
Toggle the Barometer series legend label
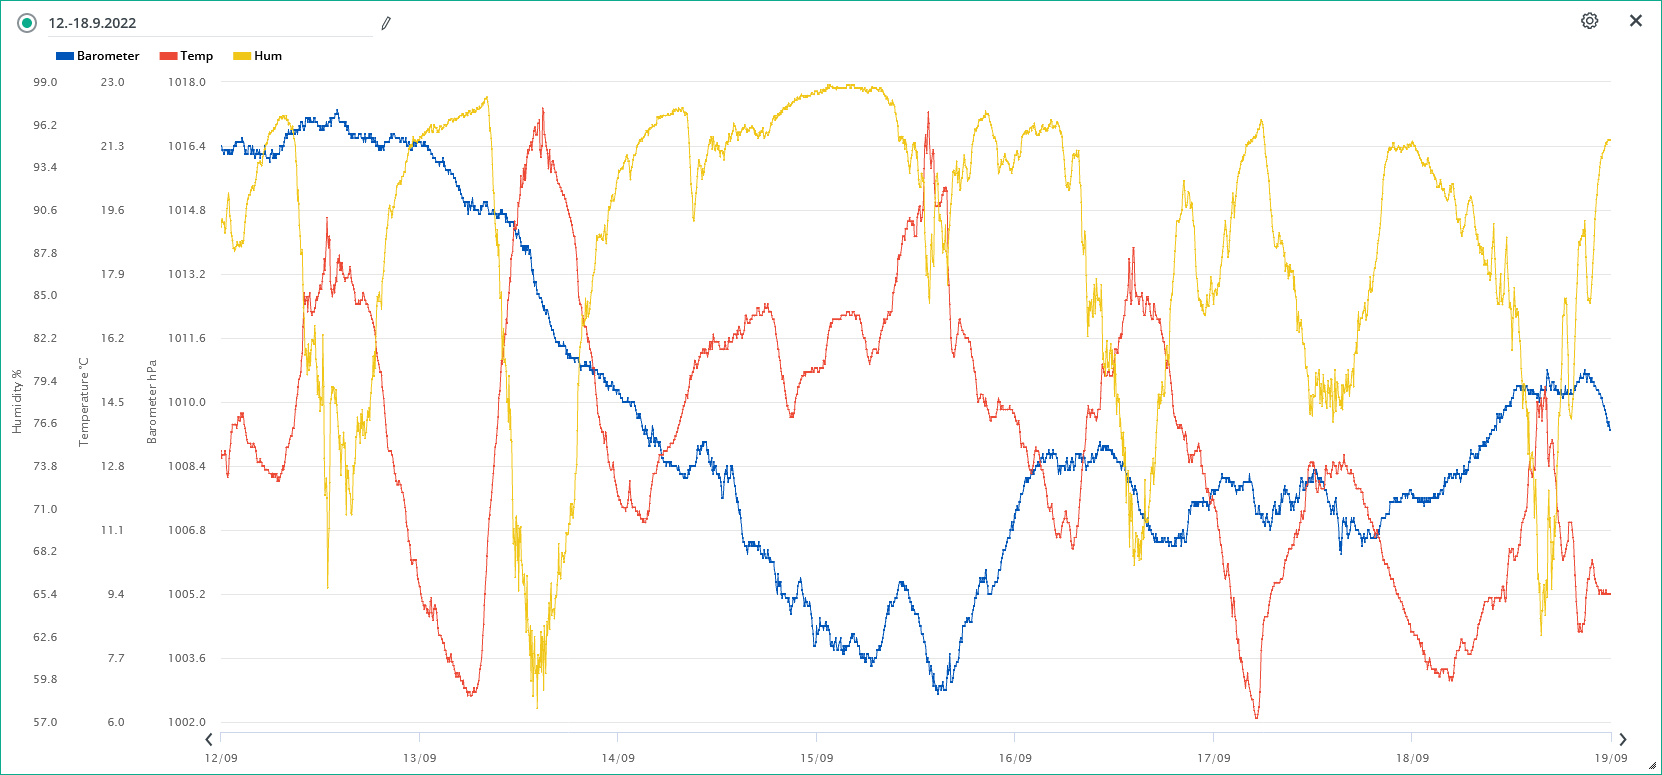[x=108, y=56]
